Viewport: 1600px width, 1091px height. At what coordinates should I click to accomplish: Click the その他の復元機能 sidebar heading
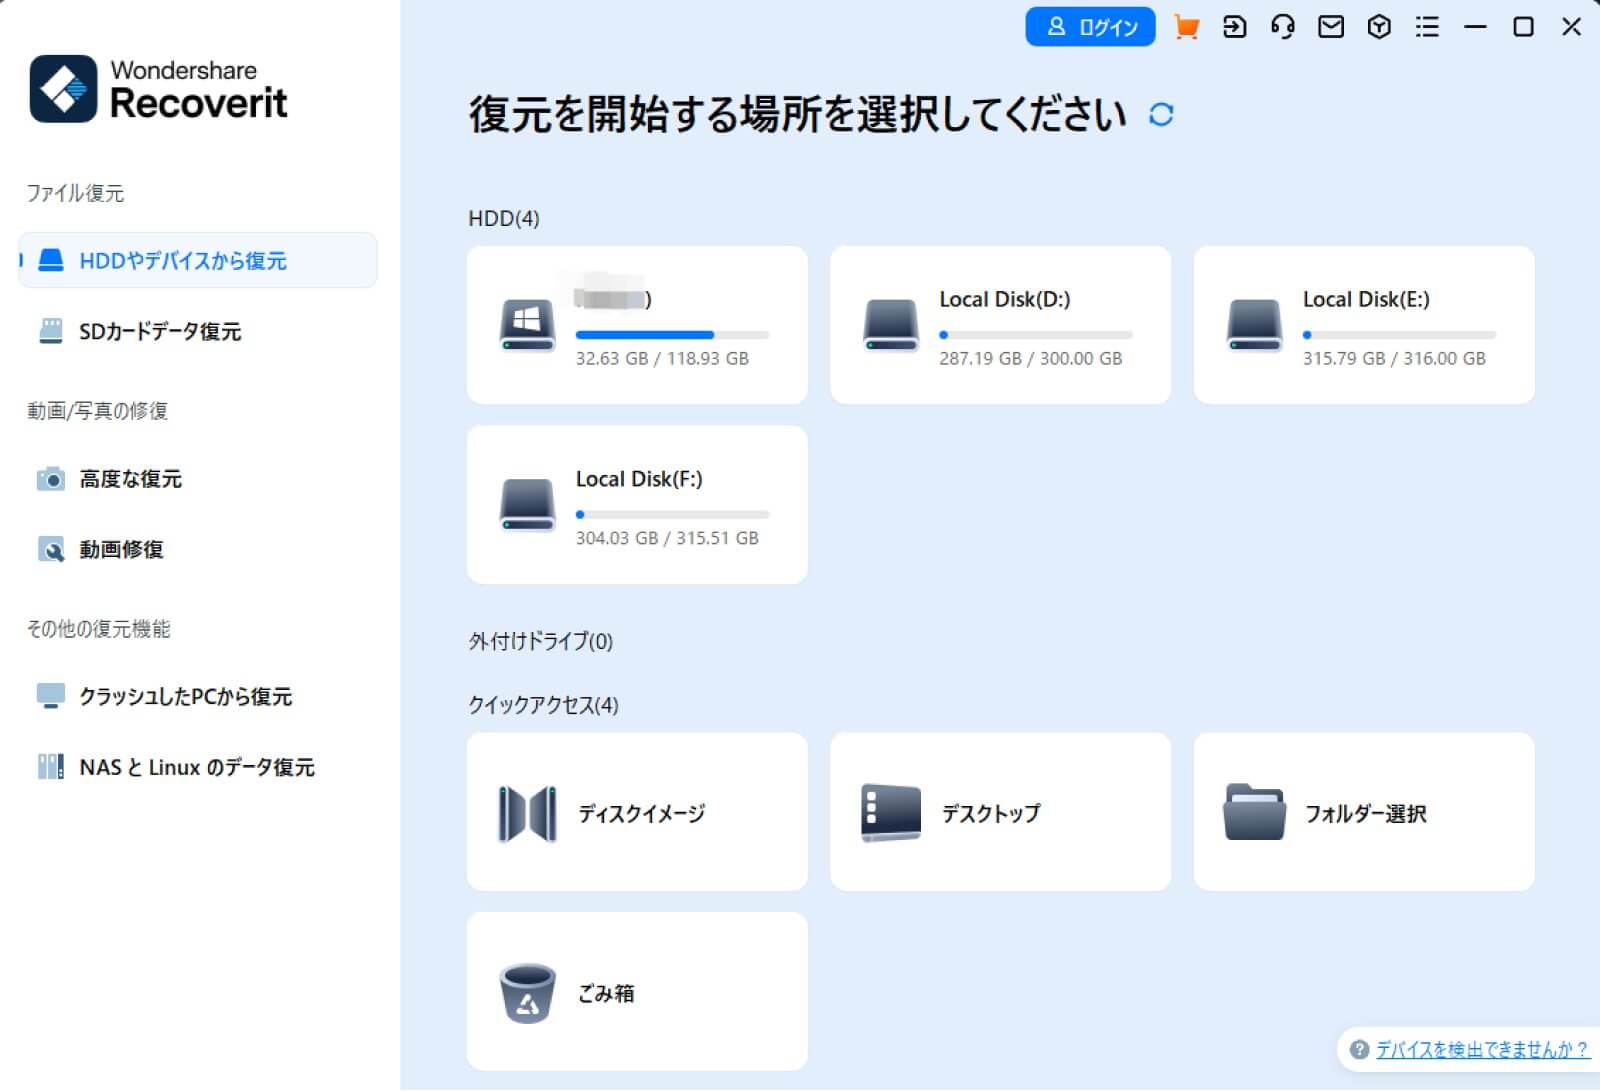98,629
